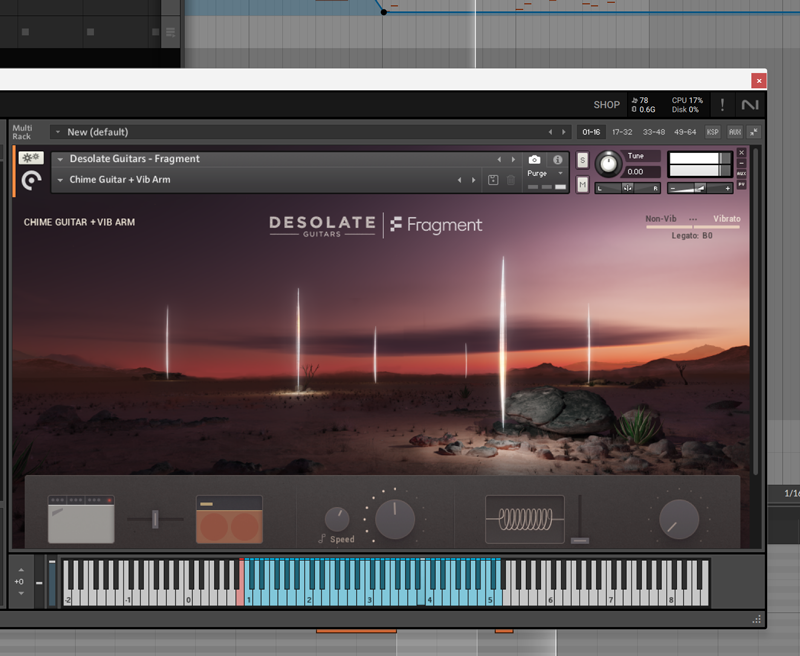Open the Purge dropdown menu

pos(545,173)
